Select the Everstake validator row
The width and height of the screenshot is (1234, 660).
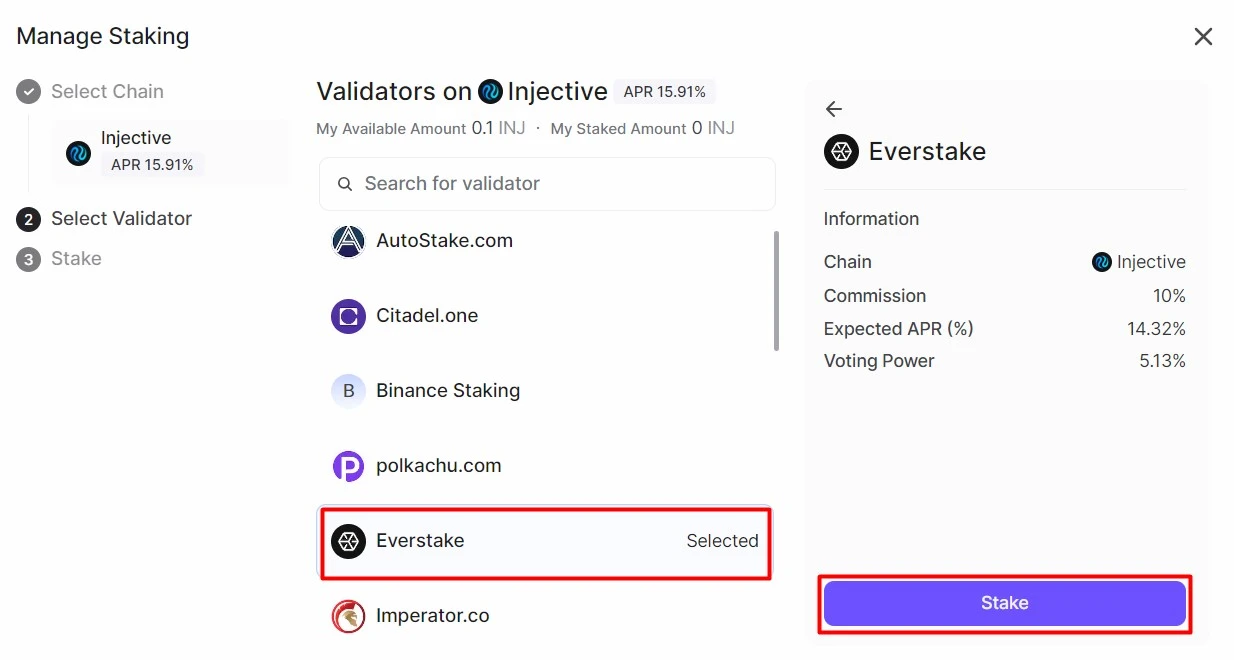(x=545, y=541)
